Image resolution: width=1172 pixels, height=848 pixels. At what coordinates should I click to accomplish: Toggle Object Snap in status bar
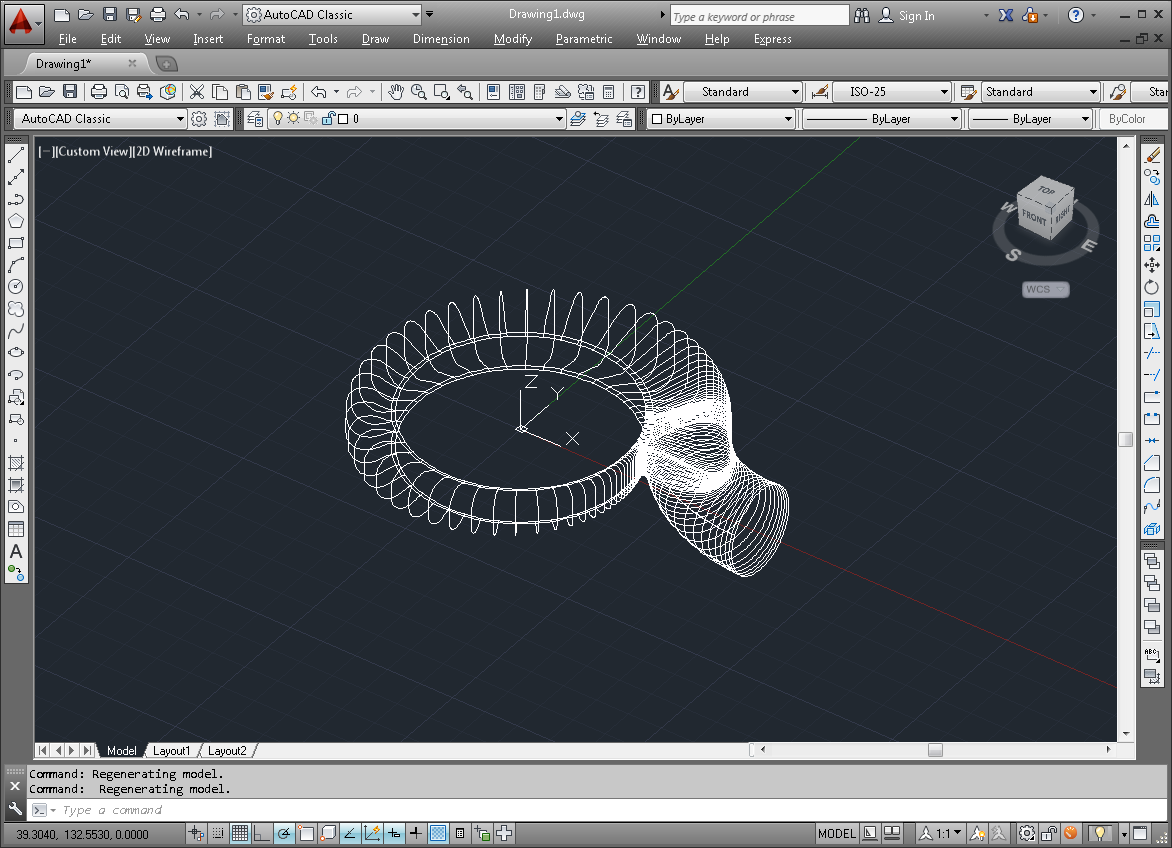(x=306, y=833)
